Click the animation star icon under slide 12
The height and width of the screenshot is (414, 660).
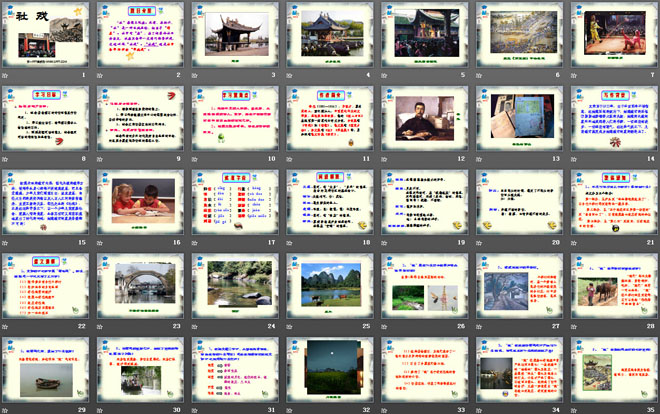[x=384, y=159]
